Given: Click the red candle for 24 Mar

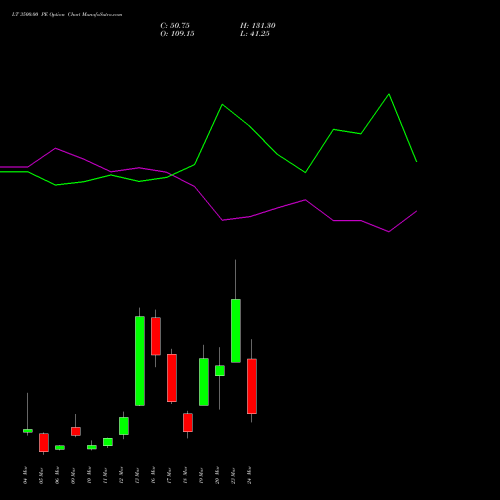Looking at the screenshot, I should [x=252, y=386].
